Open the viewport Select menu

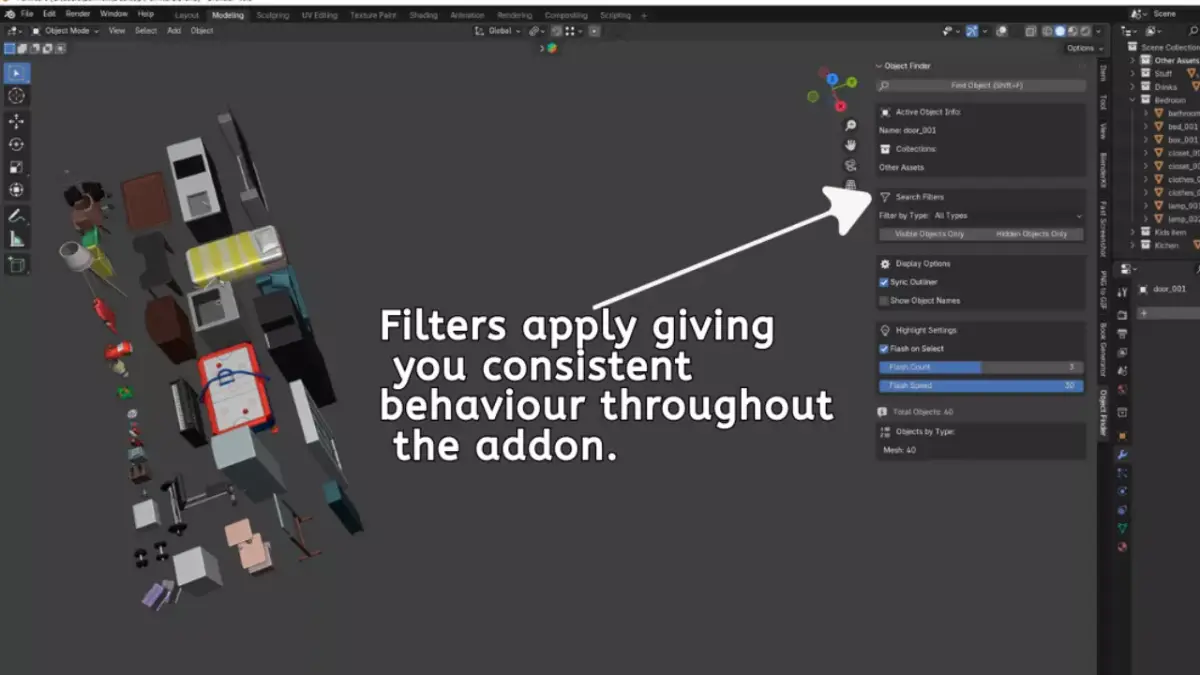146,31
